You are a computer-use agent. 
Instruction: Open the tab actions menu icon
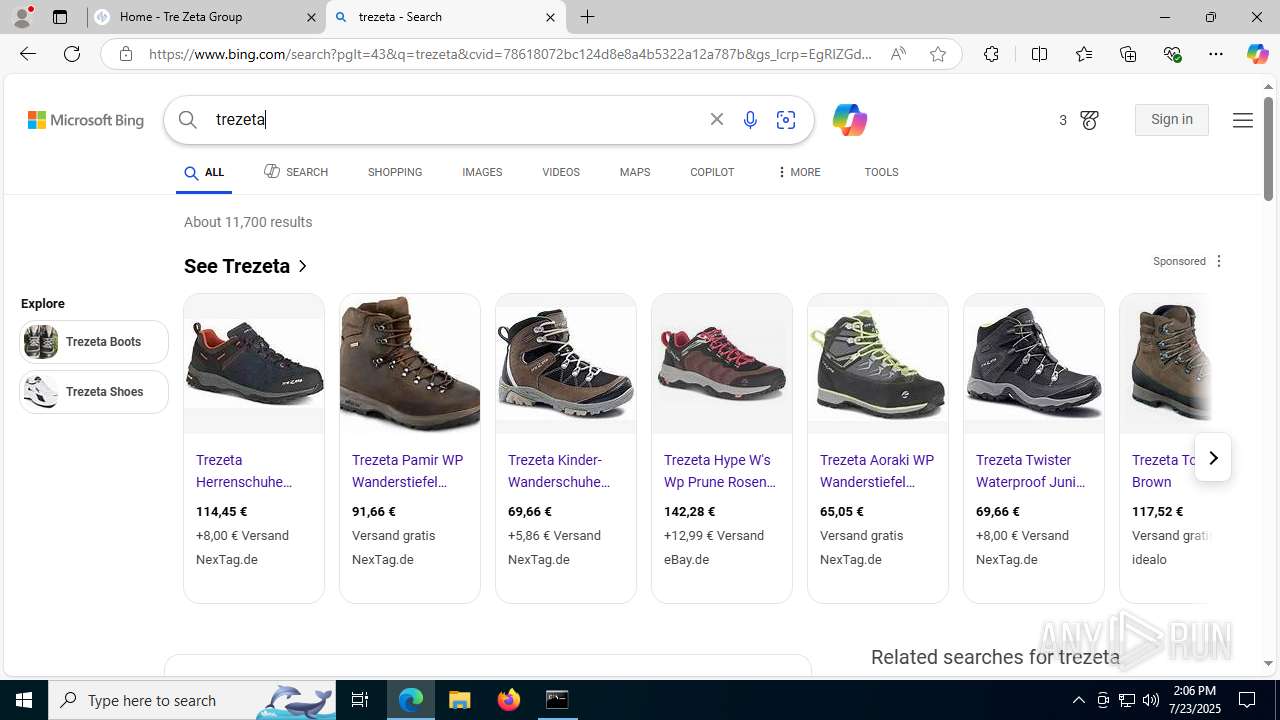(60, 17)
